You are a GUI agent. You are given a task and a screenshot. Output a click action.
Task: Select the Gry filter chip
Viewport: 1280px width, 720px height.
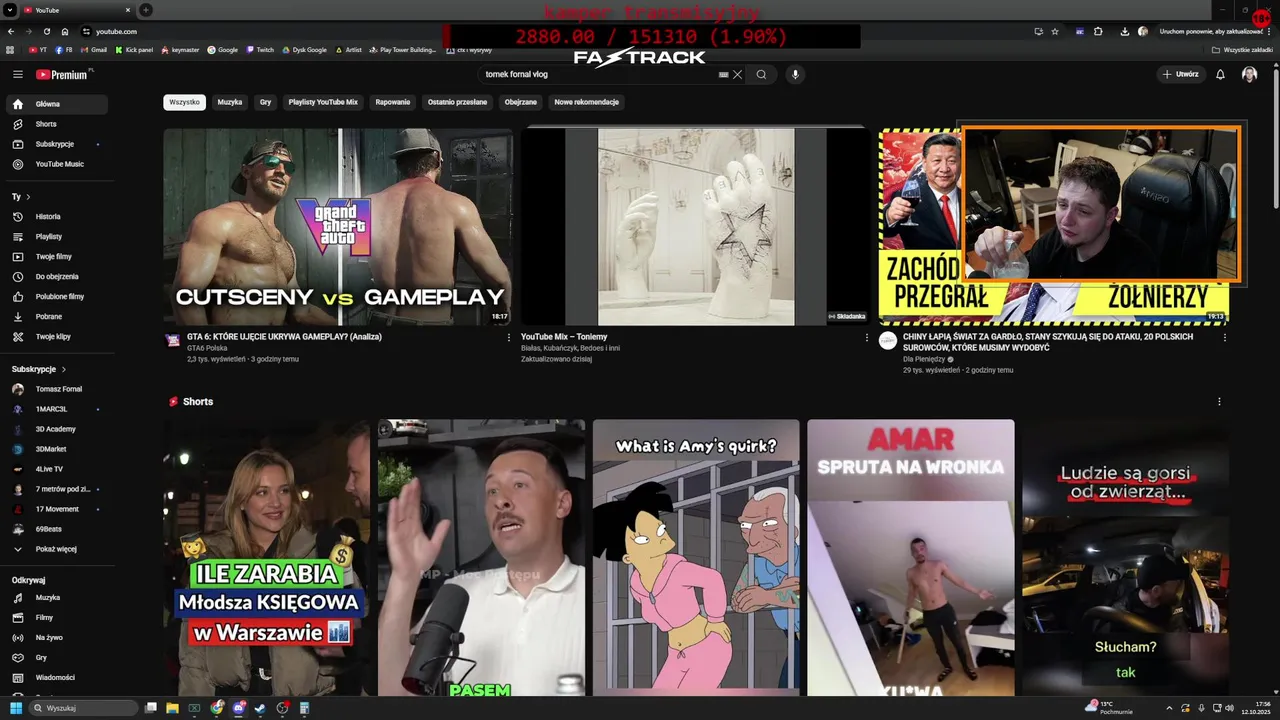click(265, 102)
